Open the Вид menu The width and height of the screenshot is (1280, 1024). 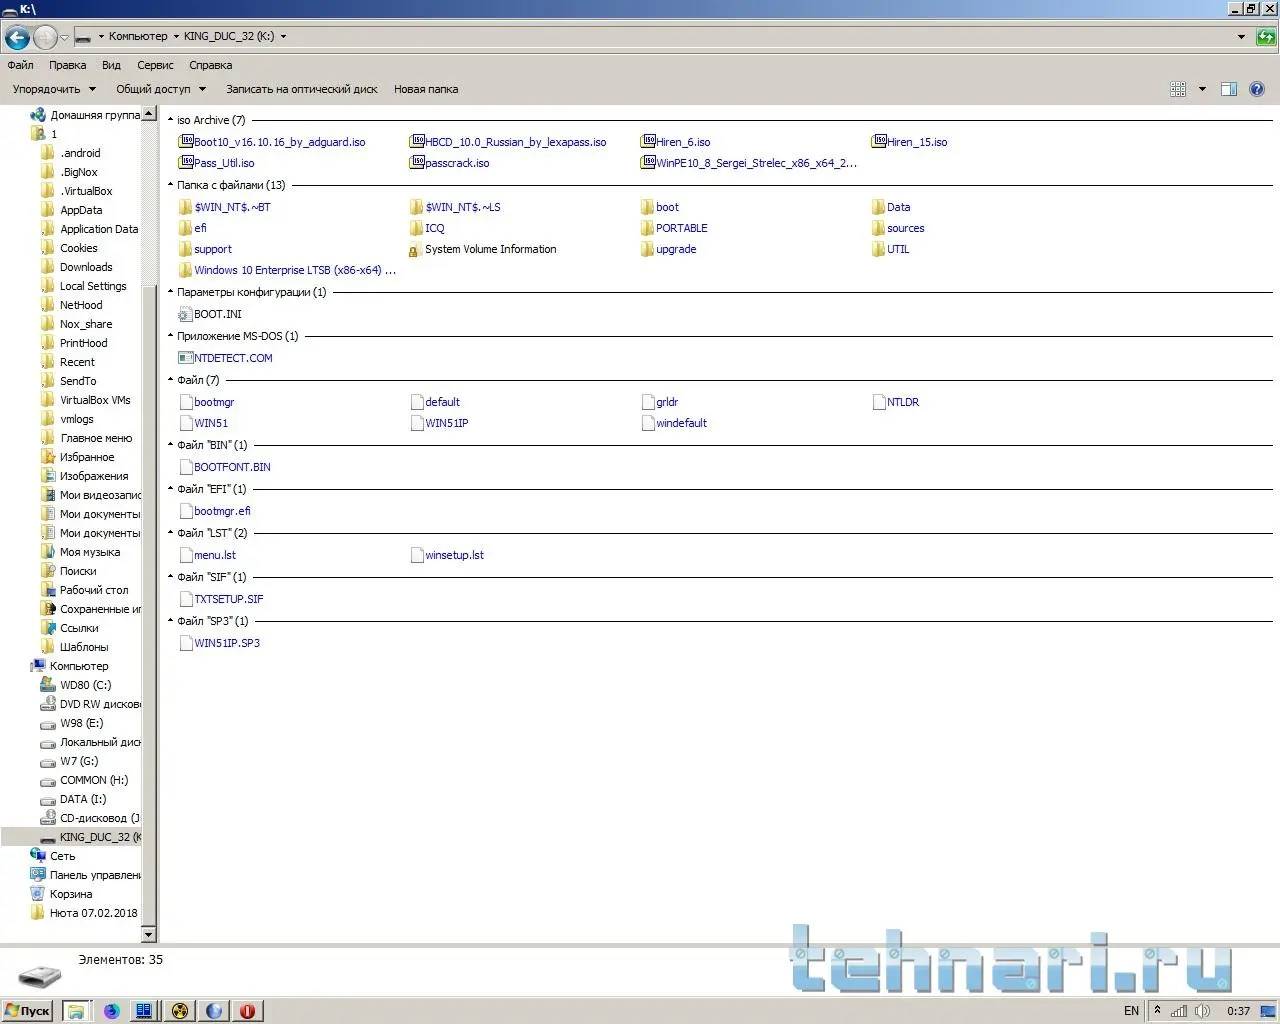[111, 65]
